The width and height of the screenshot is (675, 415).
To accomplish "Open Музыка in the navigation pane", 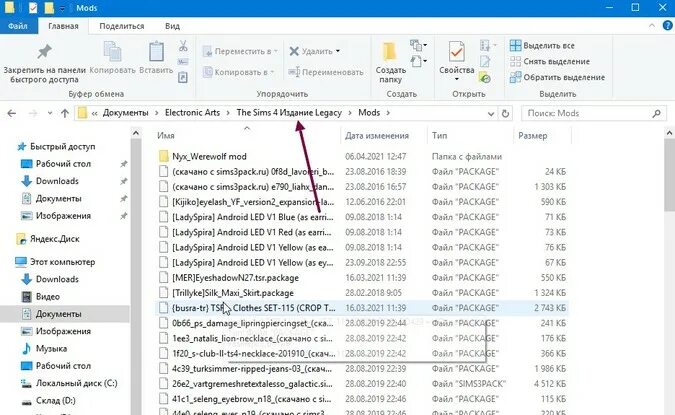I will pyautogui.click(x=51, y=348).
